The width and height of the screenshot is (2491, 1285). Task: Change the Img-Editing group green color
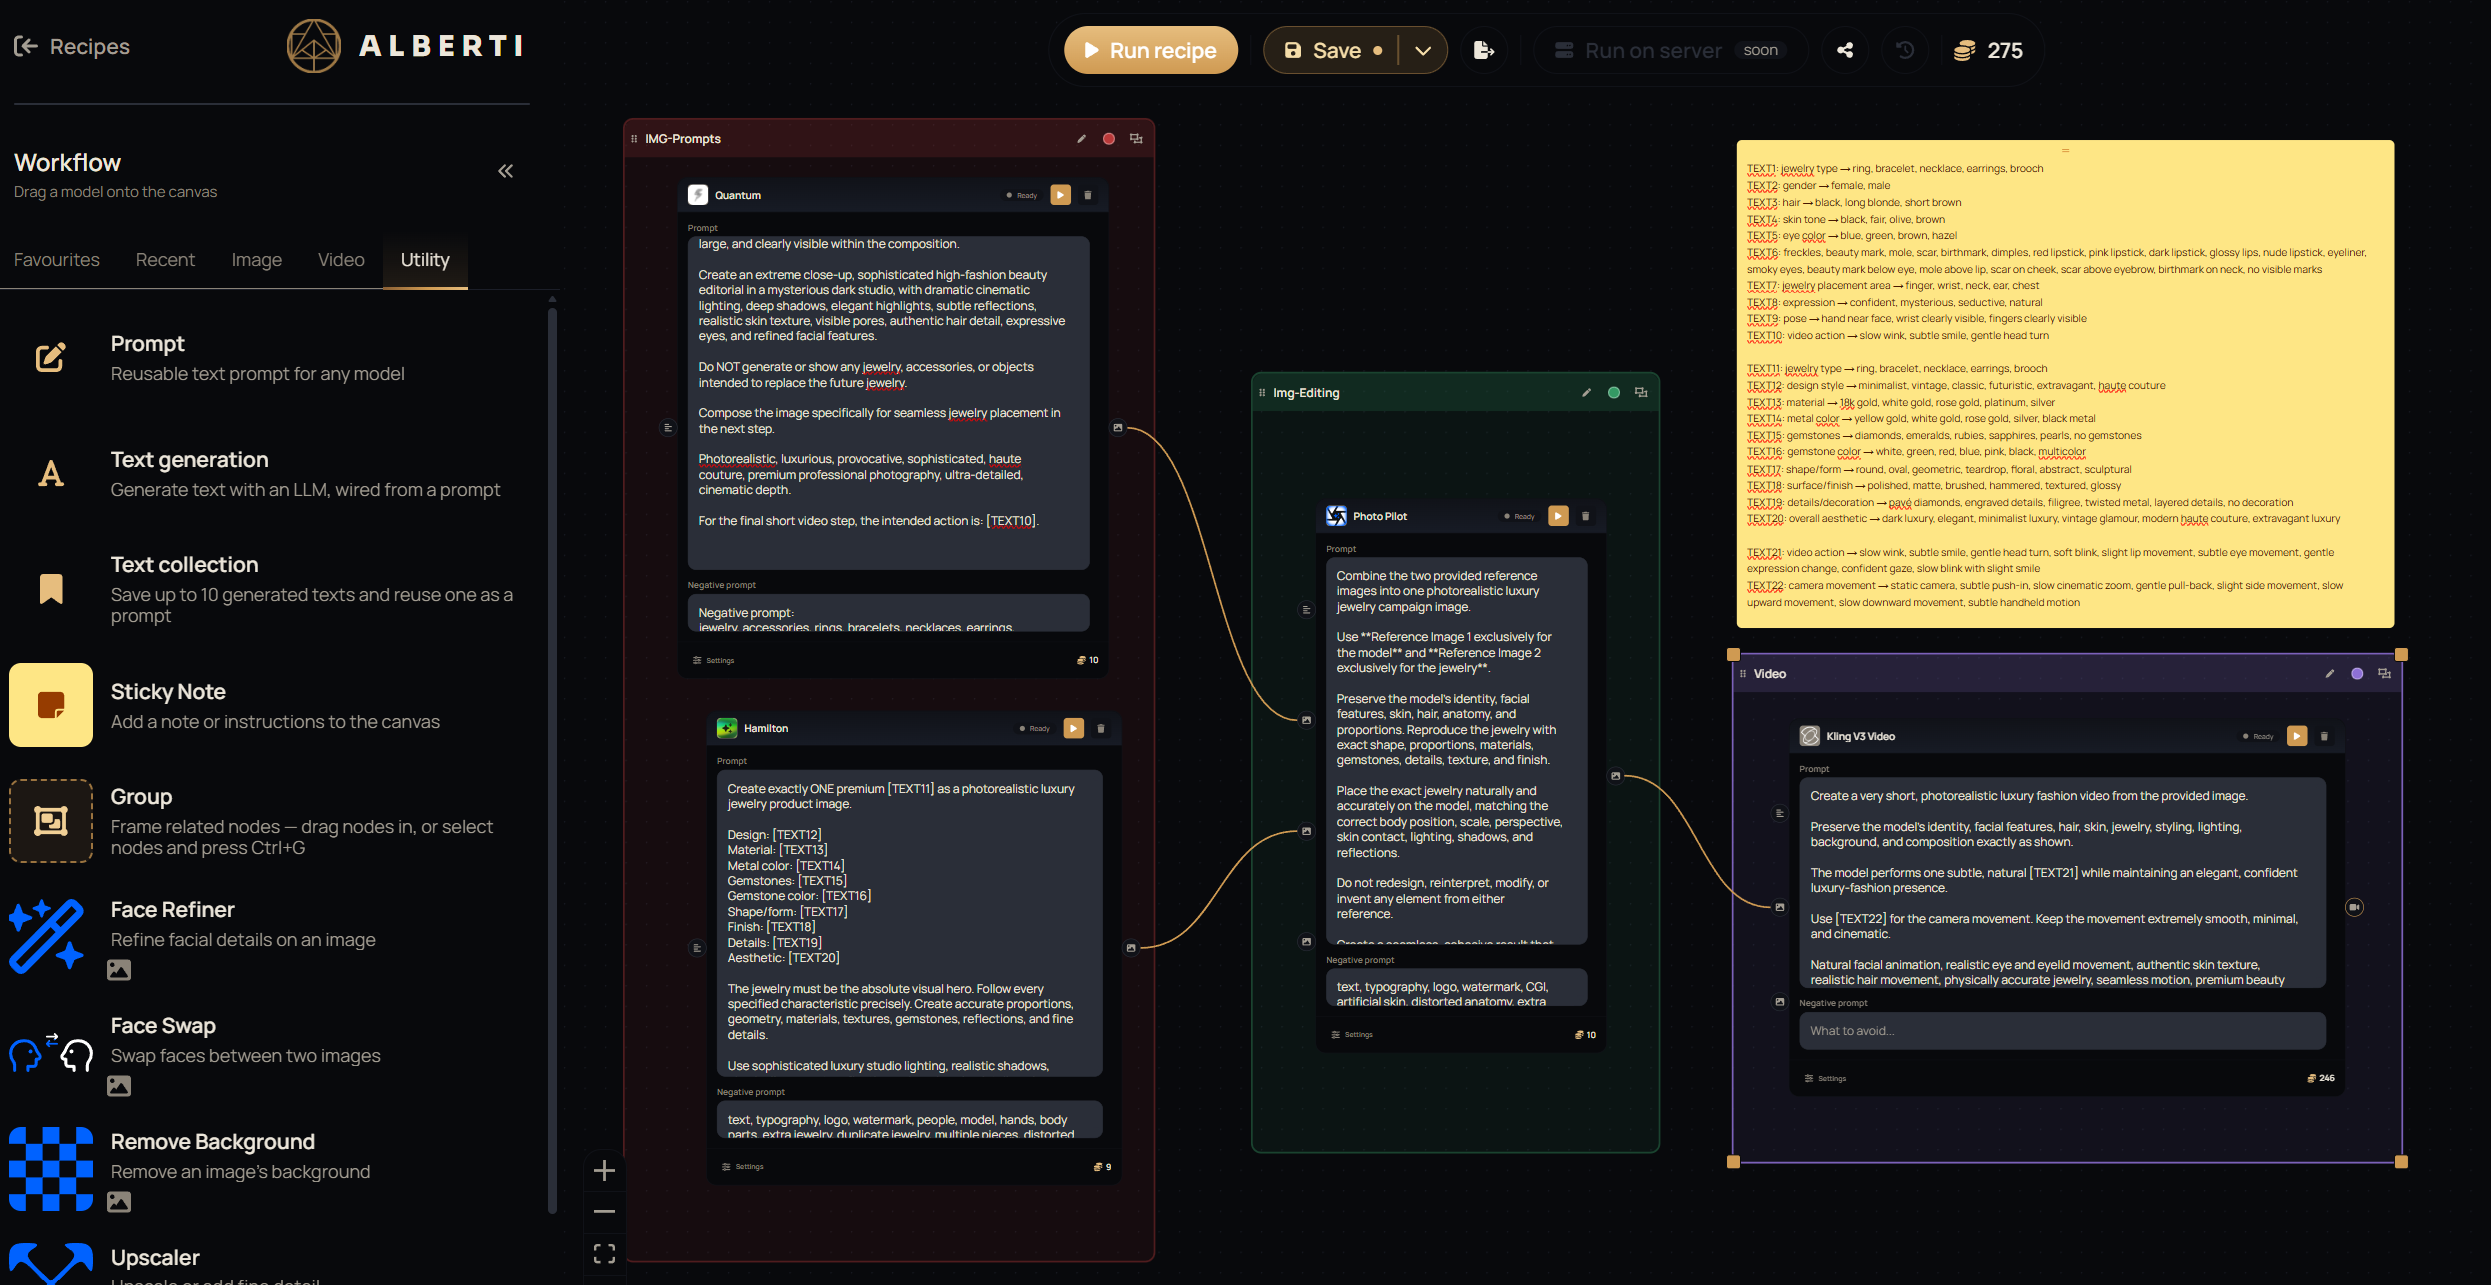point(1614,393)
